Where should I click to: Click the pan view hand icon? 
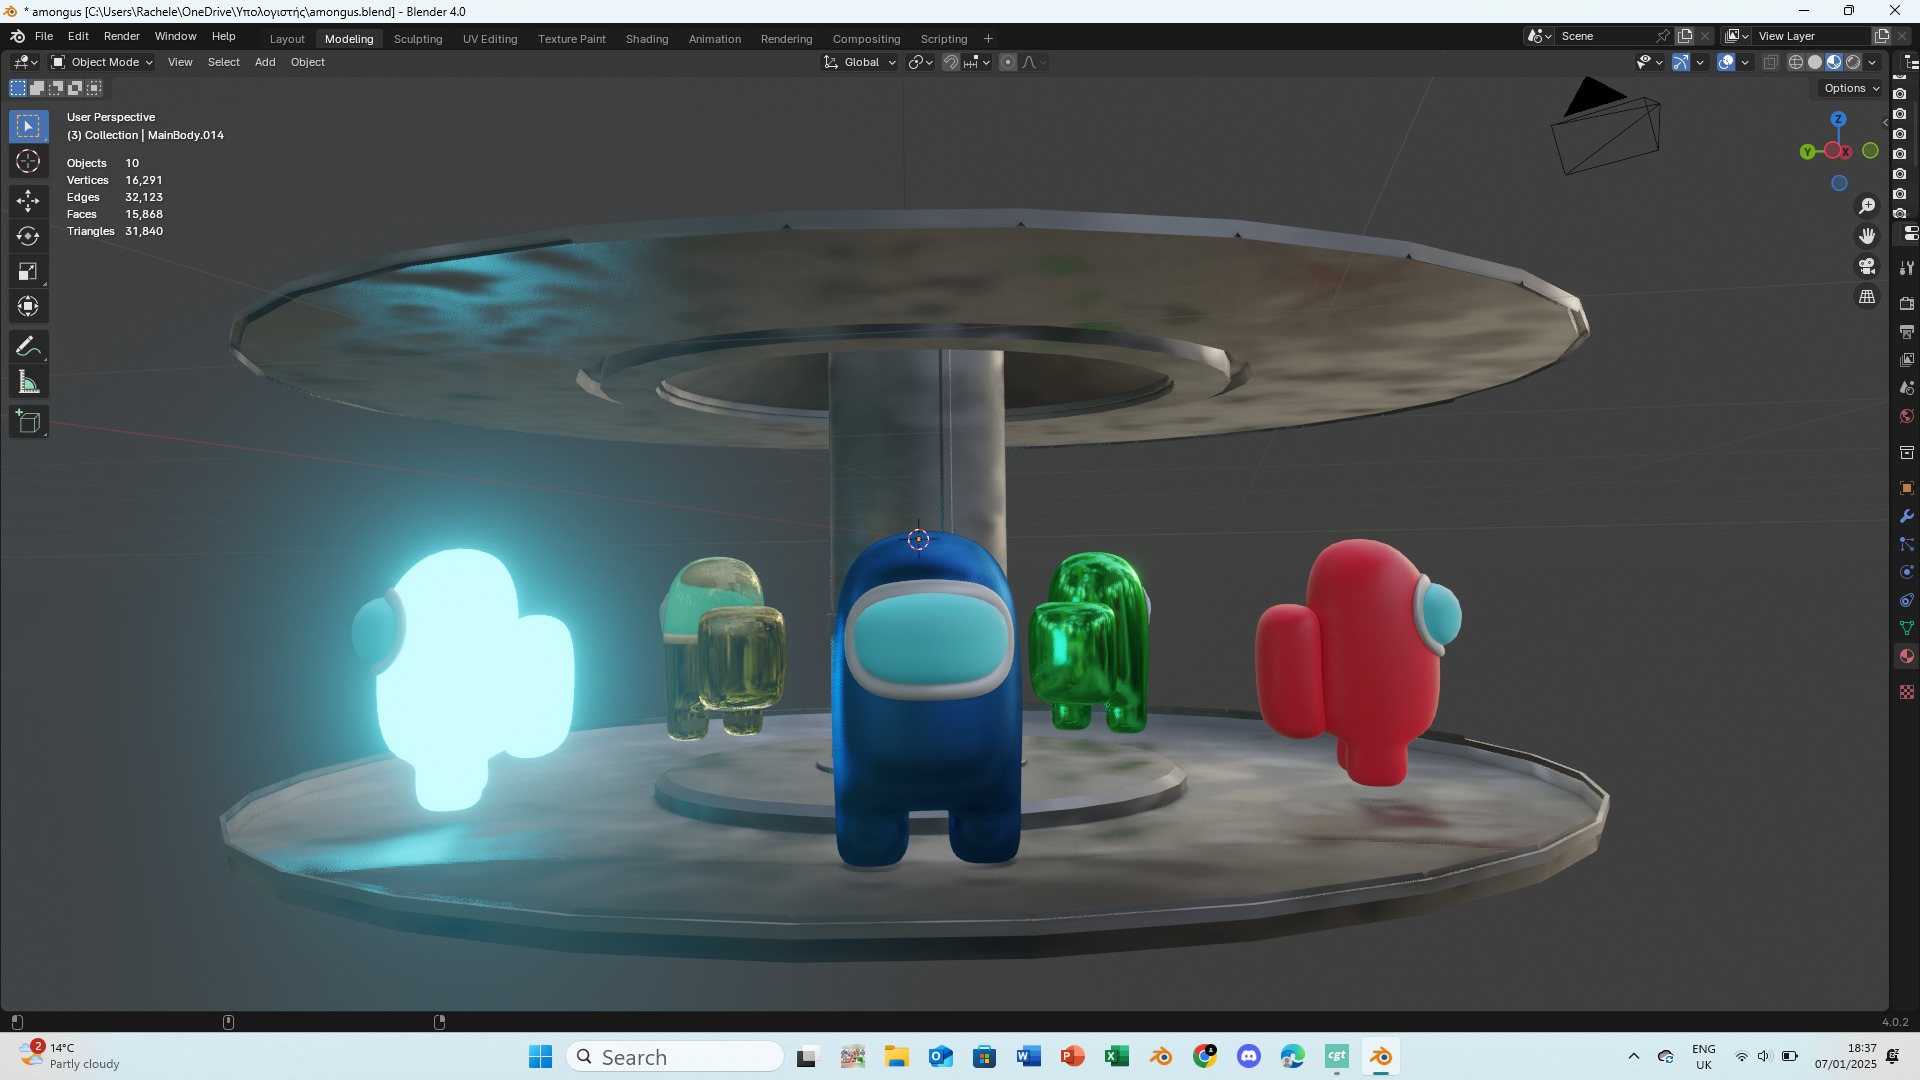pyautogui.click(x=1867, y=236)
